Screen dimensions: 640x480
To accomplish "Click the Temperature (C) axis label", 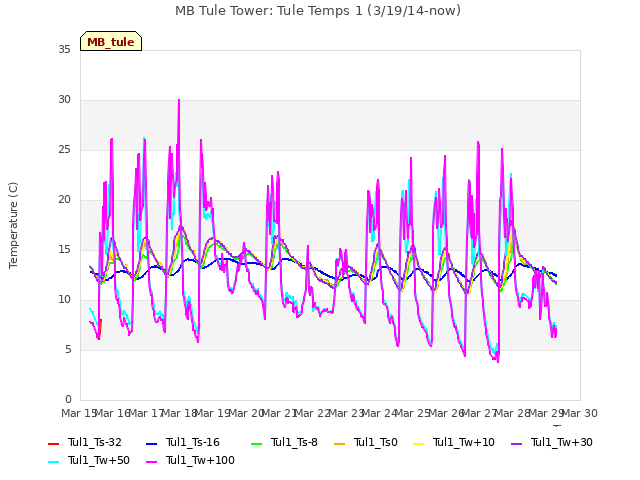I will pos(13,225).
